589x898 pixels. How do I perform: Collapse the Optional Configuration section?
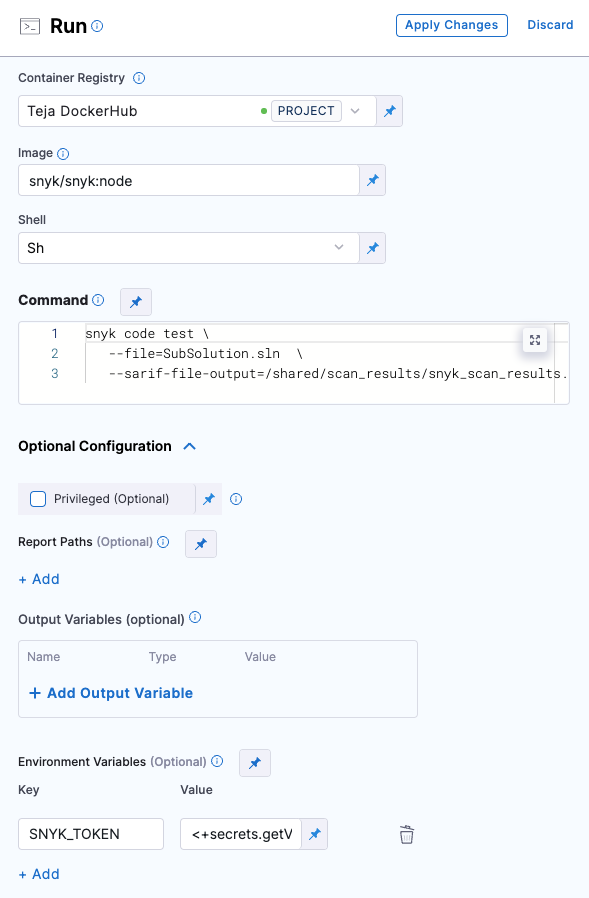(190, 446)
